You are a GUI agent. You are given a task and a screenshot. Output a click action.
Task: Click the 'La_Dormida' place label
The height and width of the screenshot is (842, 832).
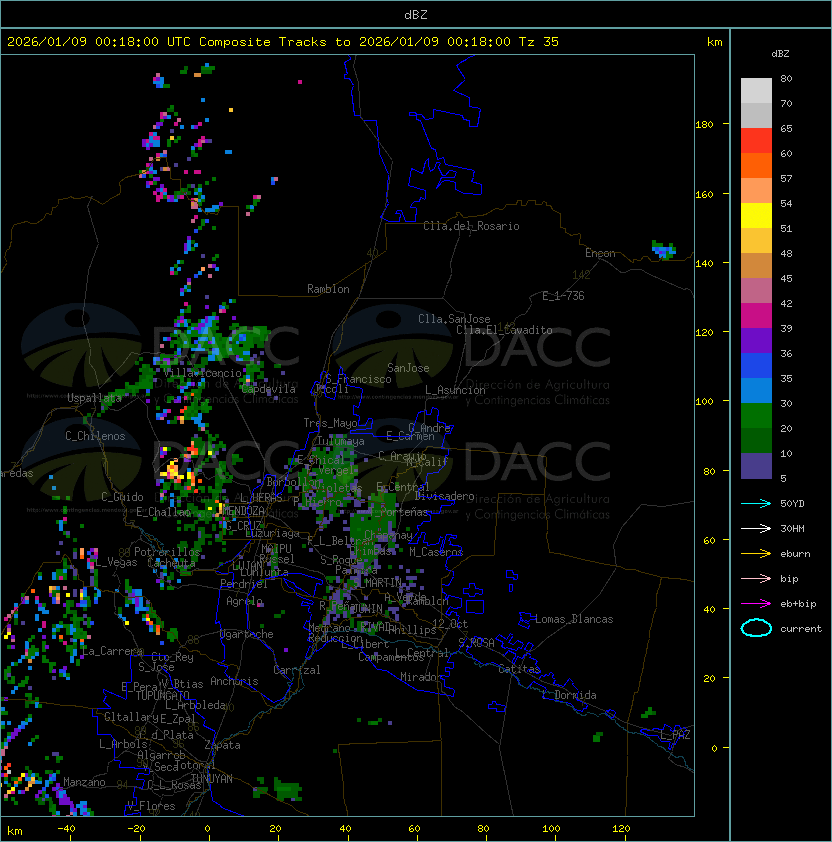tap(569, 695)
